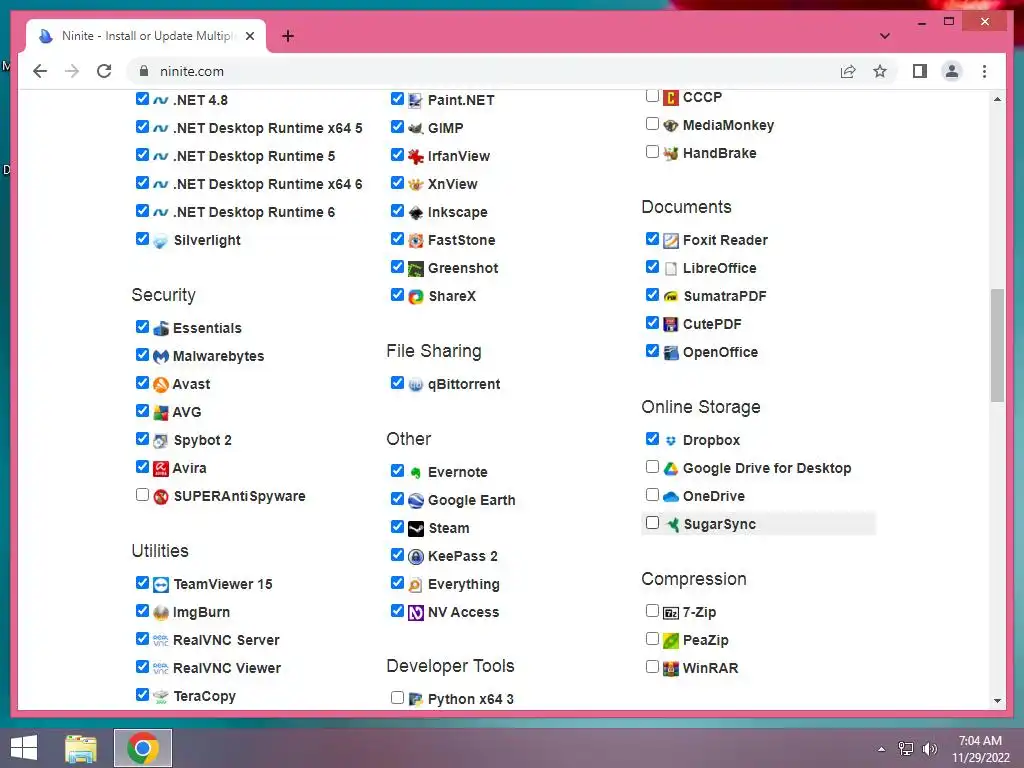Image resolution: width=1024 pixels, height=768 pixels.
Task: Click the scrollbar up arrow
Action: (997, 99)
